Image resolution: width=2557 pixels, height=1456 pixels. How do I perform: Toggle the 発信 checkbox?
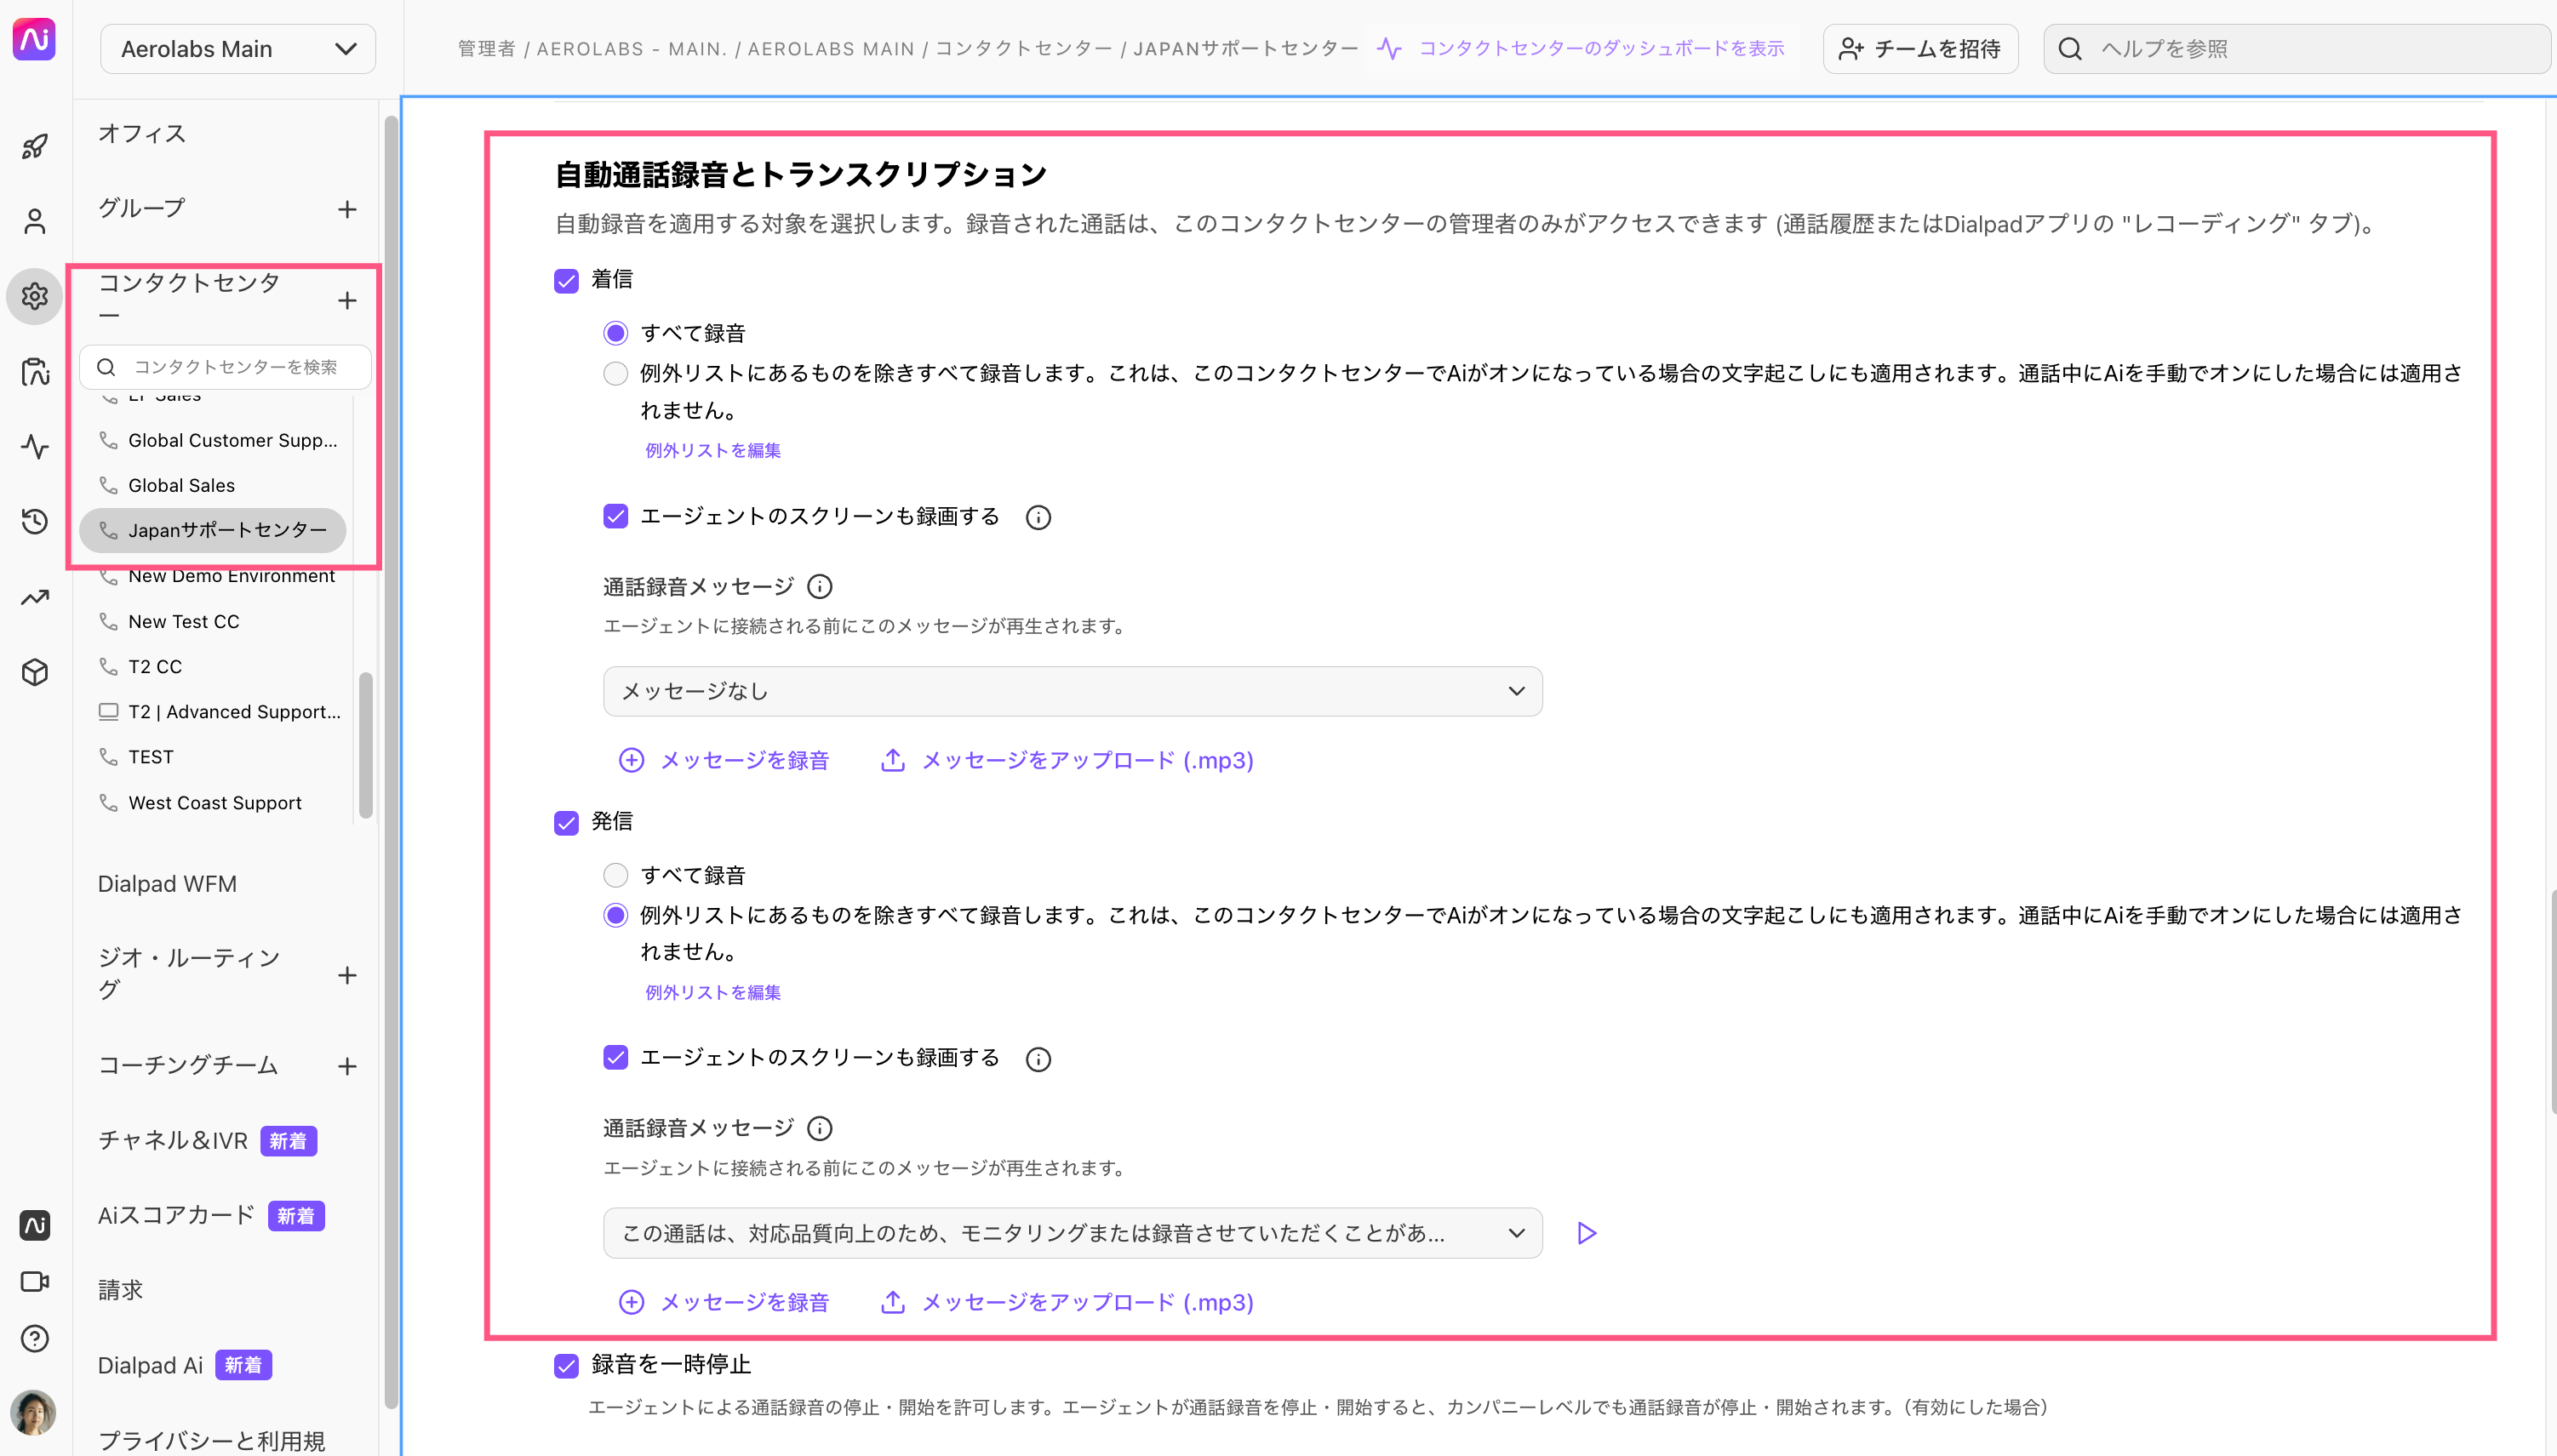point(566,823)
